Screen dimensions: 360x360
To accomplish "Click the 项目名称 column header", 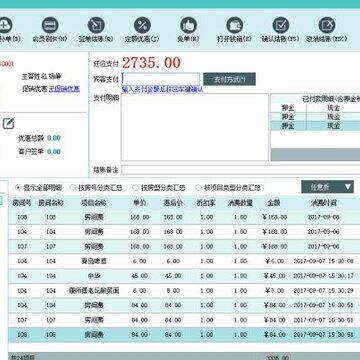I will tap(94, 203).
